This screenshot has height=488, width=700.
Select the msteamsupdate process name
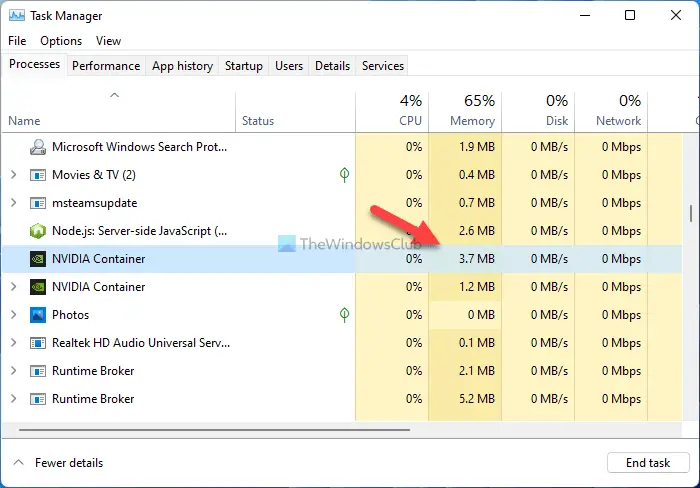[95, 203]
